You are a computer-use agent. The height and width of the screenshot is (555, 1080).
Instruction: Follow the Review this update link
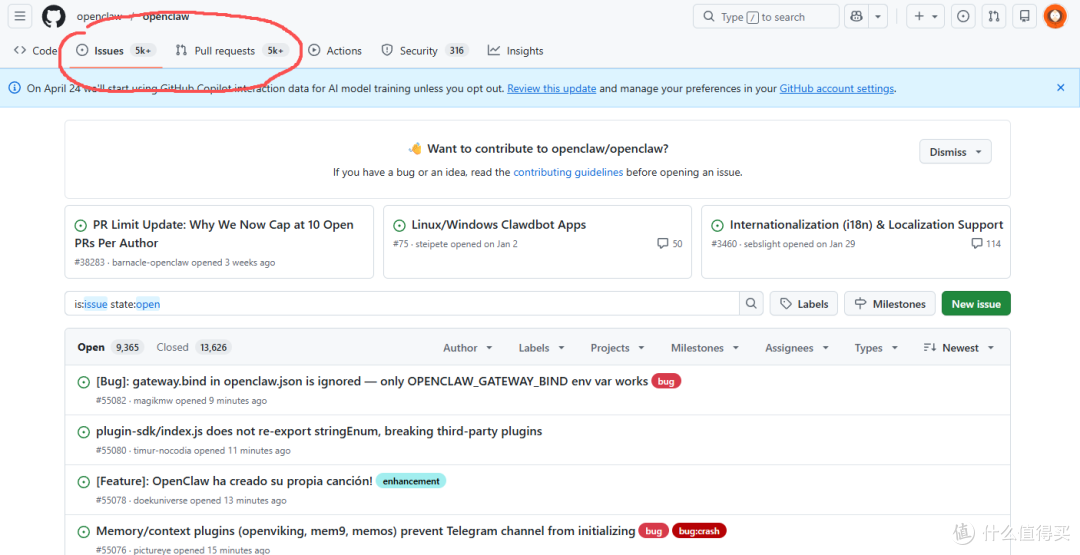pos(552,88)
